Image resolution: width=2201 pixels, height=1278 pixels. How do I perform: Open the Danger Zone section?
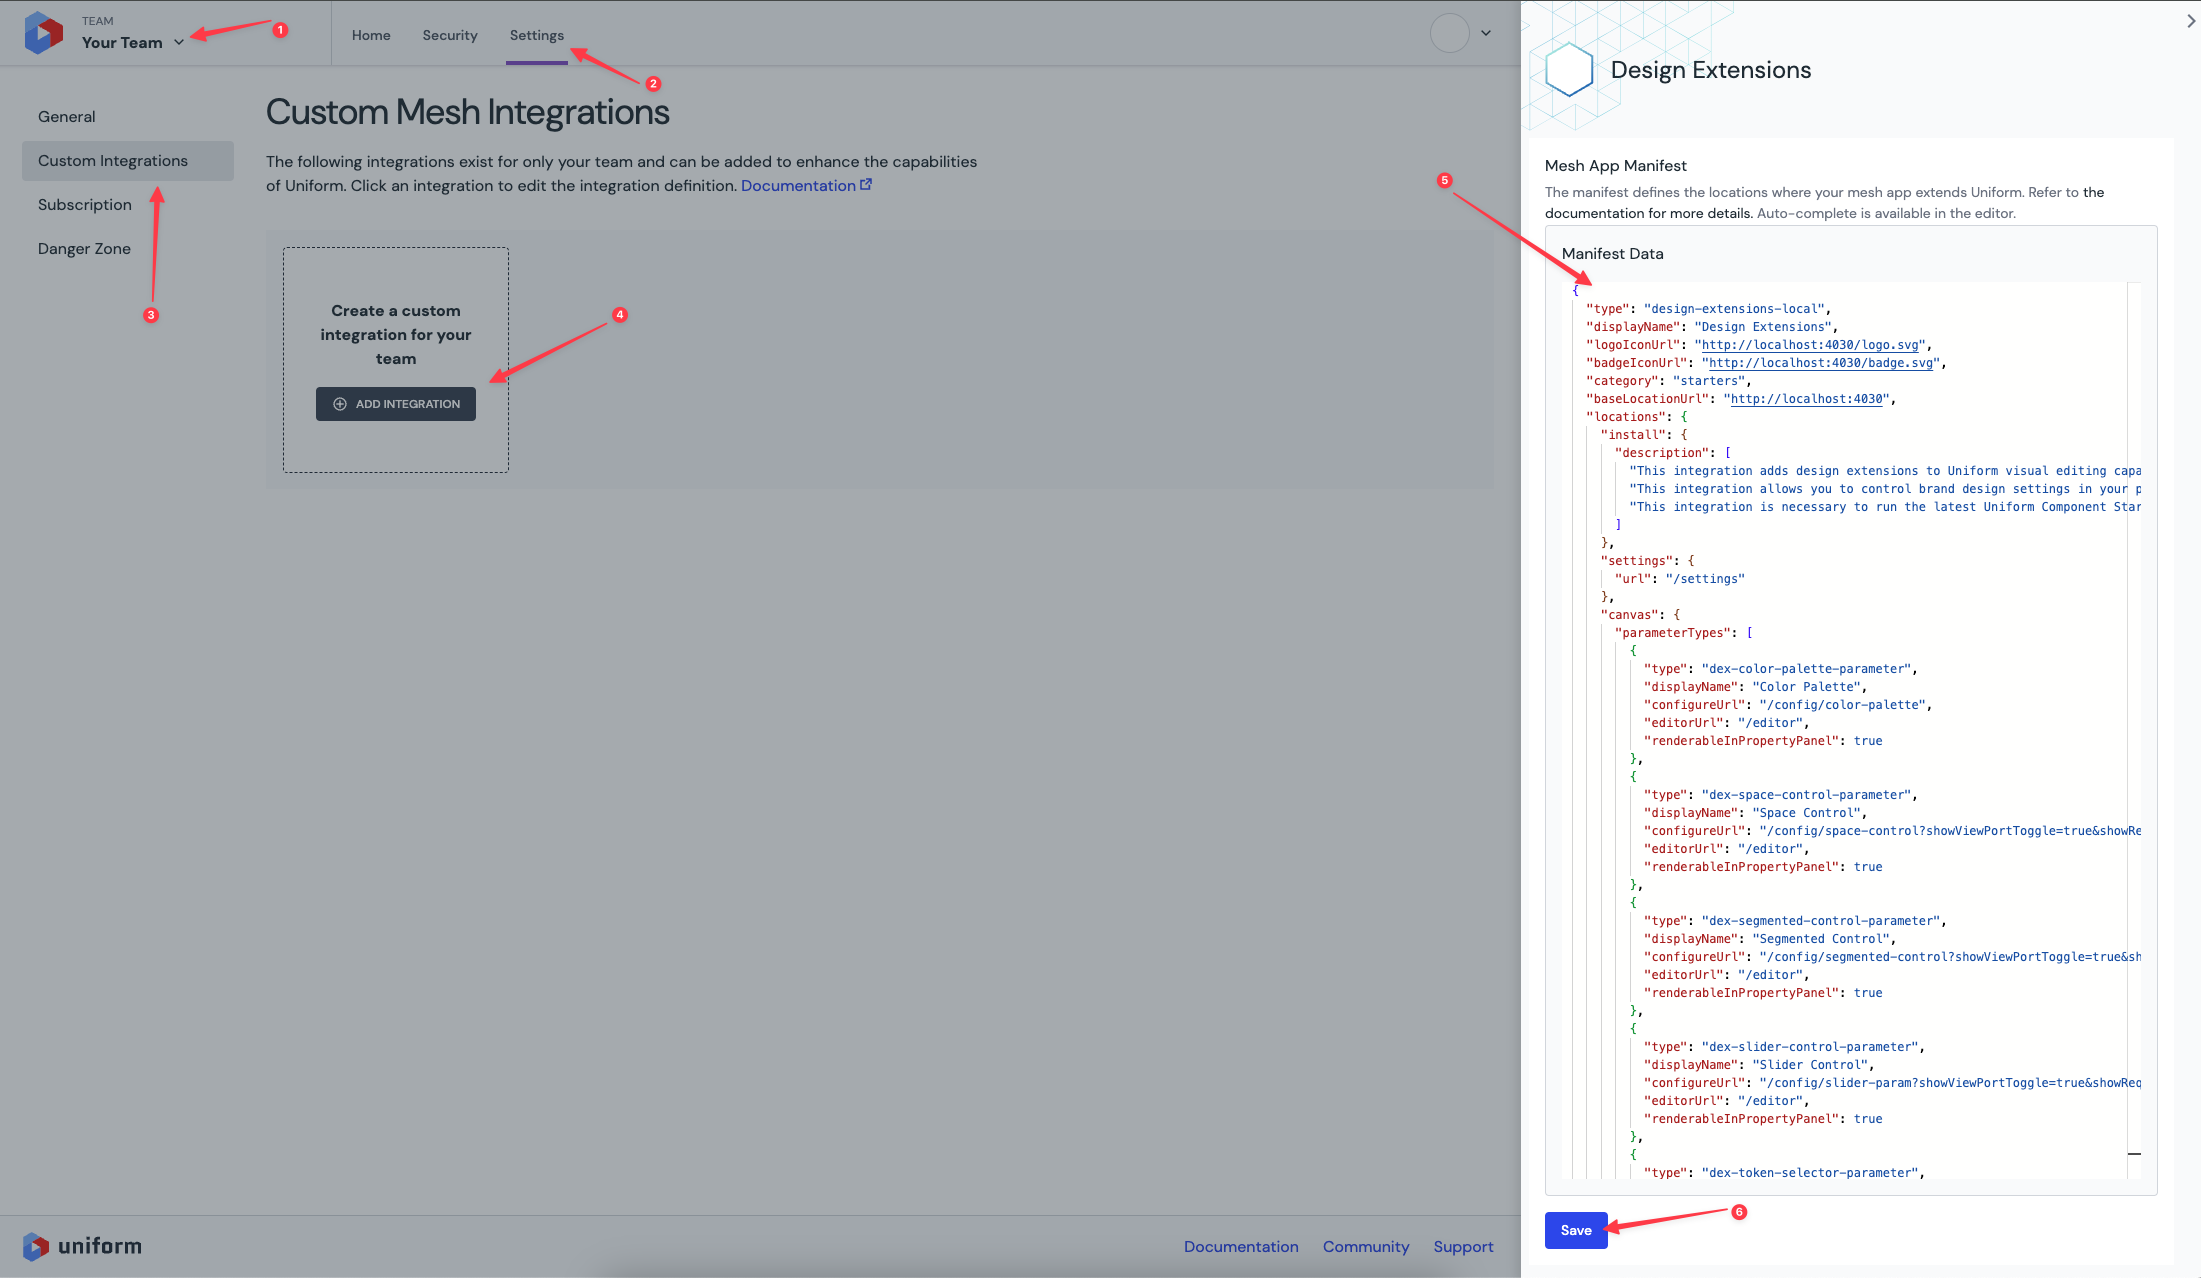coord(84,249)
